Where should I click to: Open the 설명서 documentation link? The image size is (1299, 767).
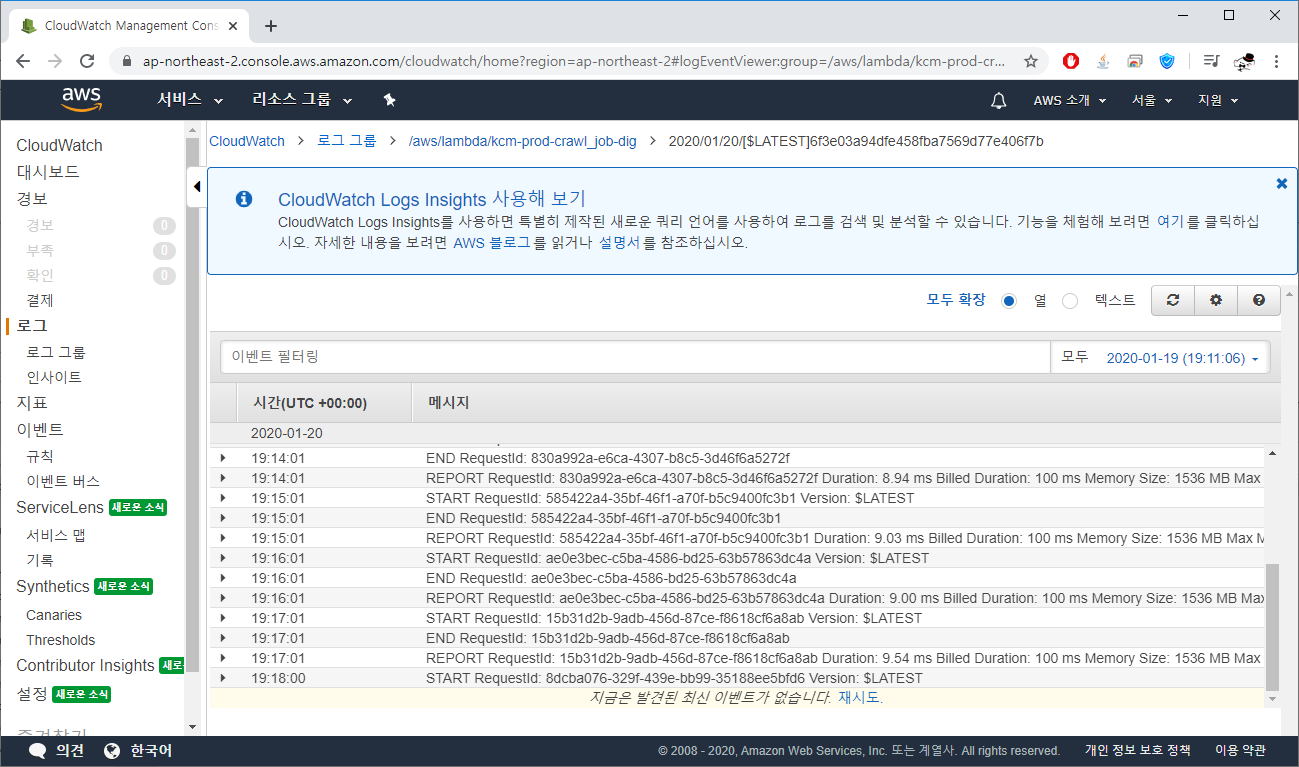[619, 242]
